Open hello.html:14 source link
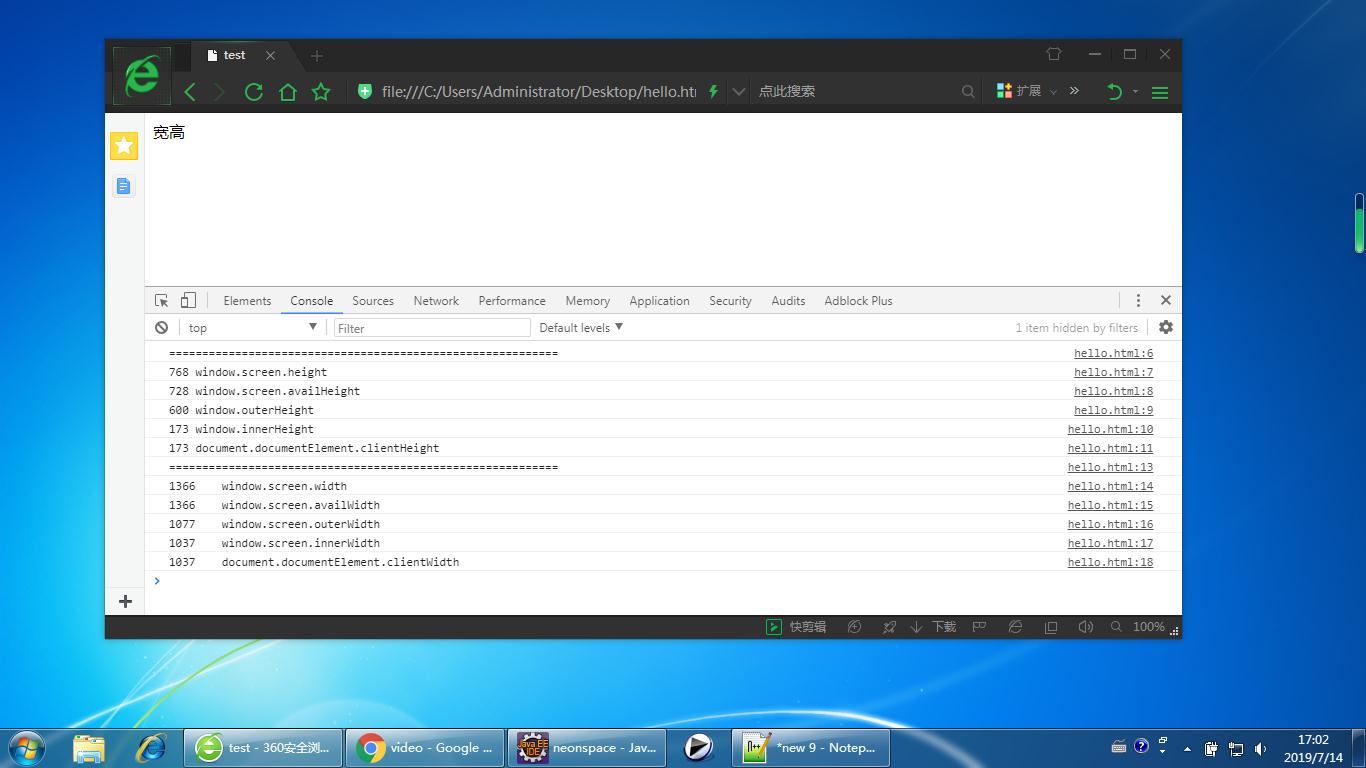 [x=1110, y=486]
